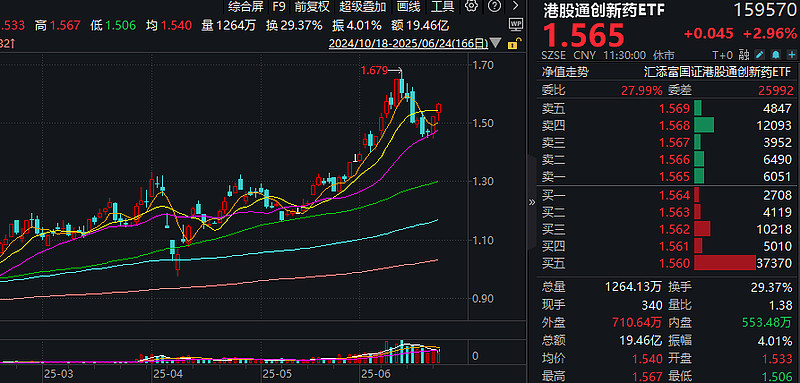Open 前复权 price adjustment dropdown

(x=312, y=6)
